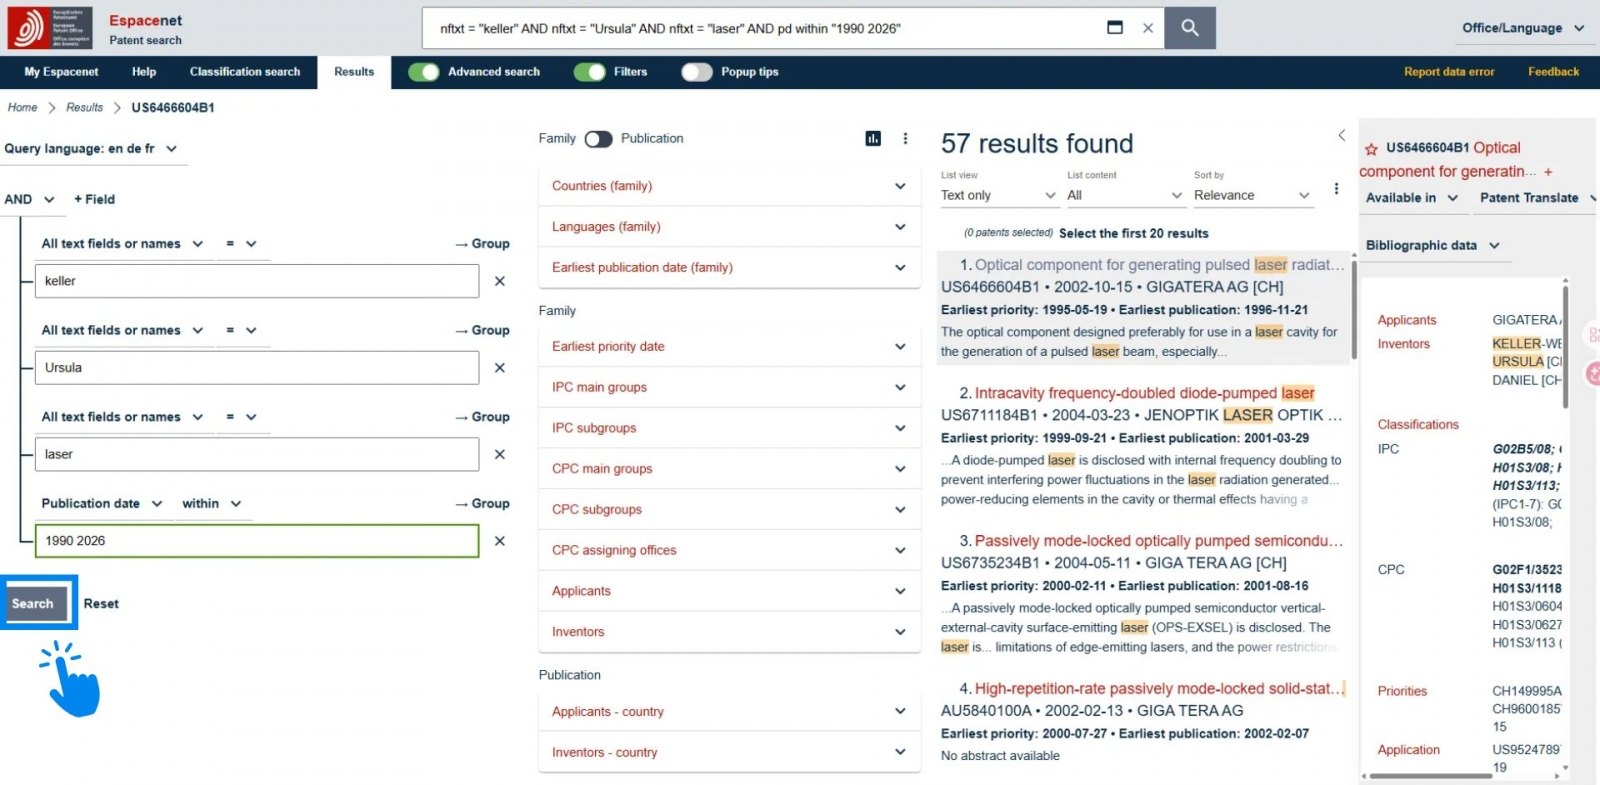1600x785 pixels.
Task: Open the Office/Language dropdown
Action: pyautogui.click(x=1523, y=28)
